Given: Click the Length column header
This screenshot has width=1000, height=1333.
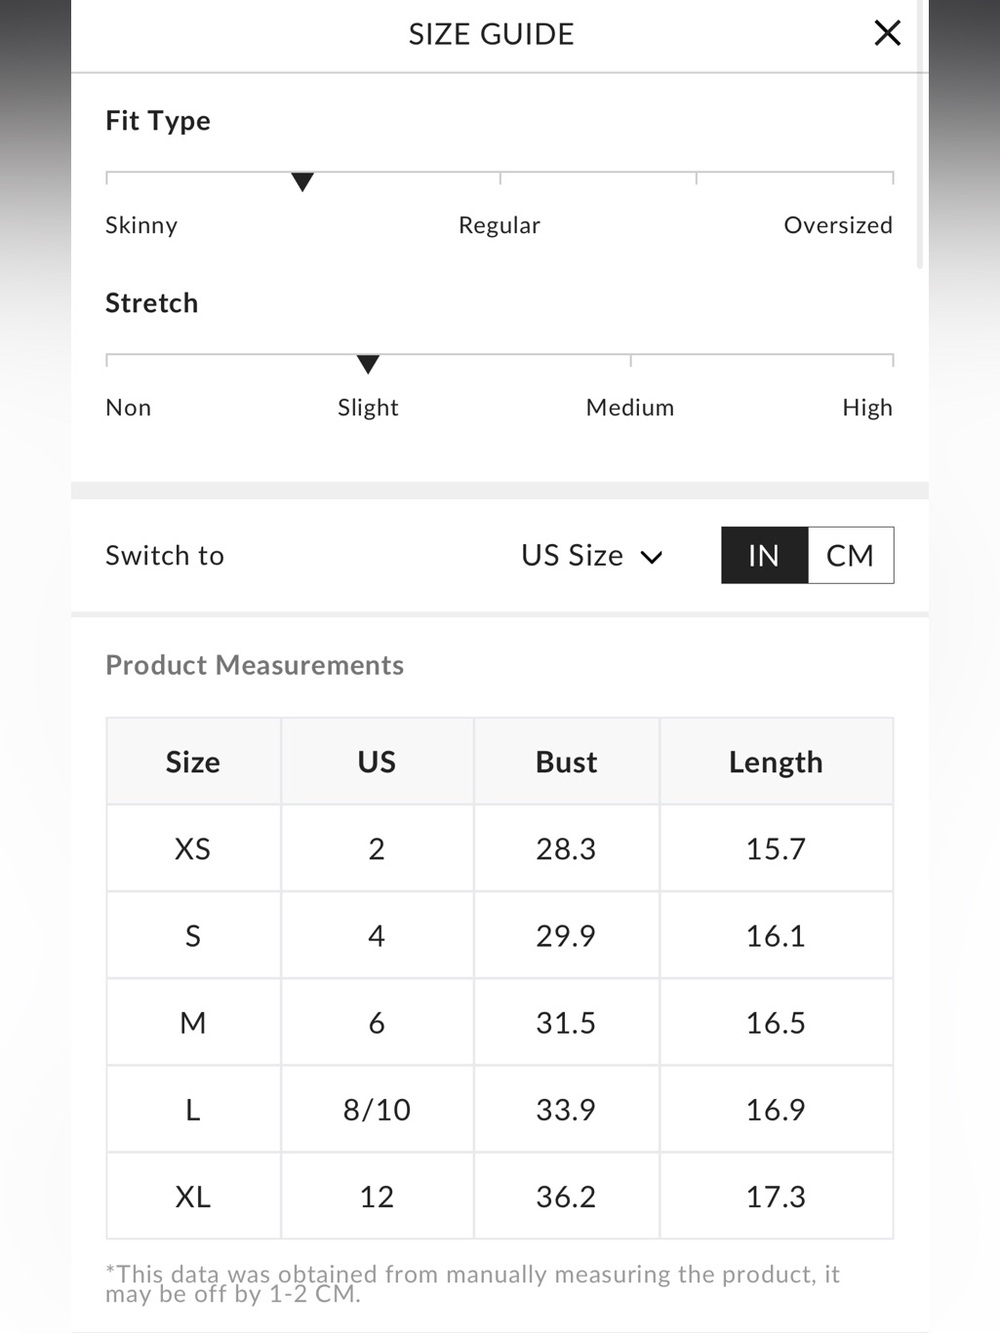Looking at the screenshot, I should pos(776,761).
